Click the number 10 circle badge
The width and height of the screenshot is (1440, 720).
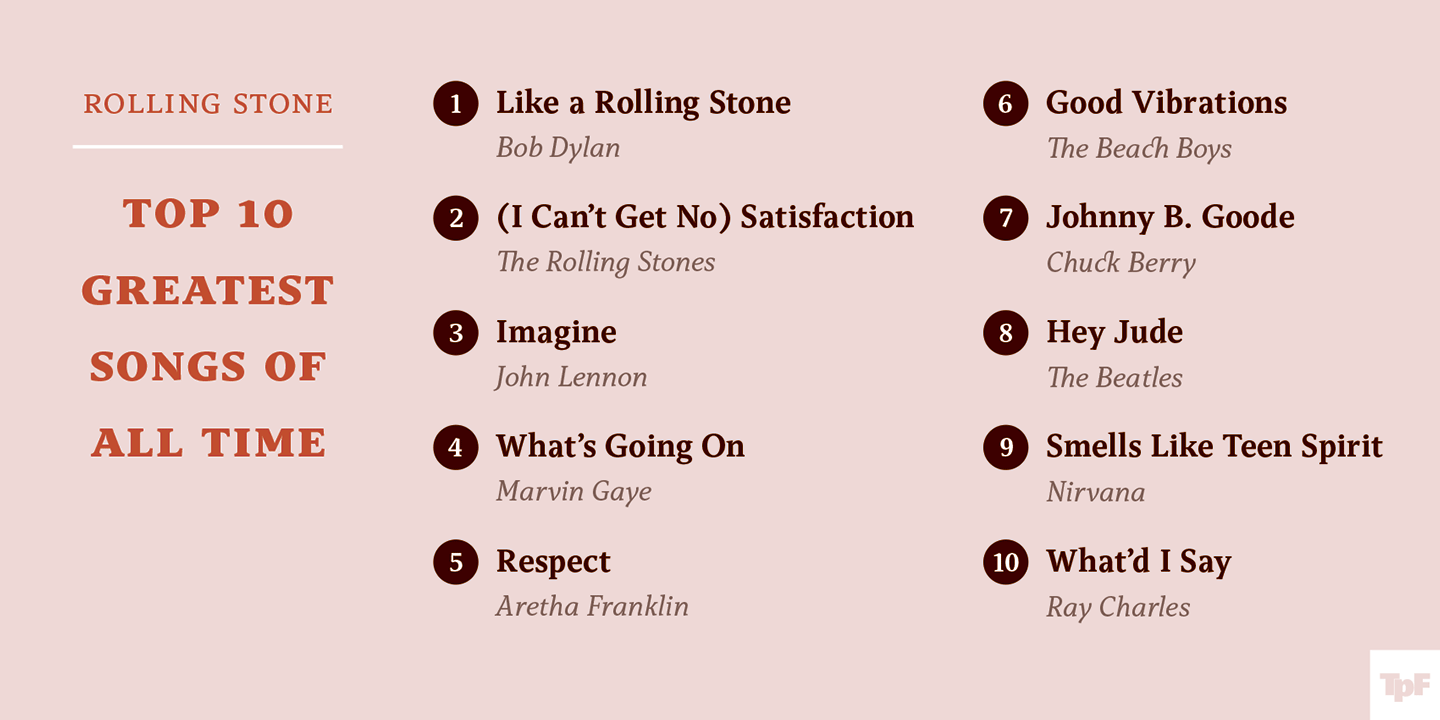pos(1006,562)
